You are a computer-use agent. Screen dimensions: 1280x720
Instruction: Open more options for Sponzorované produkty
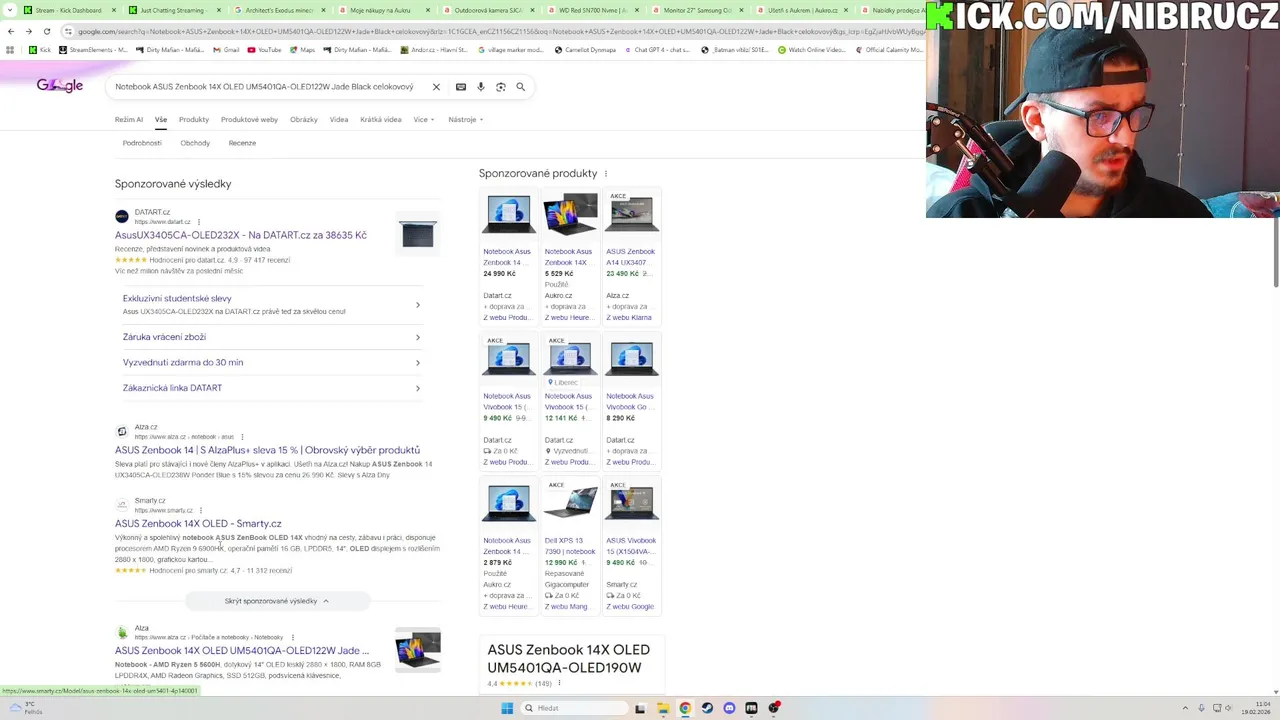605,174
